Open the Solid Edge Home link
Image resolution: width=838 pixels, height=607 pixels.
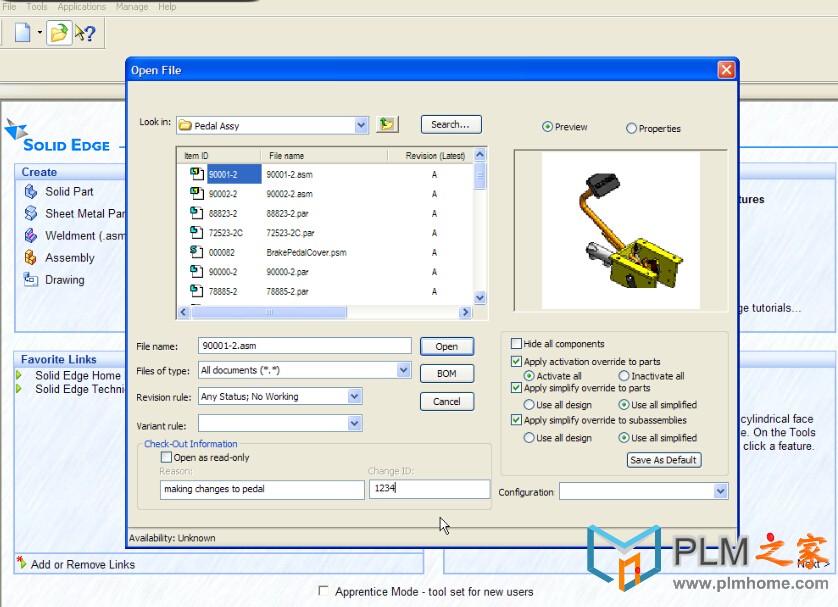[78, 375]
